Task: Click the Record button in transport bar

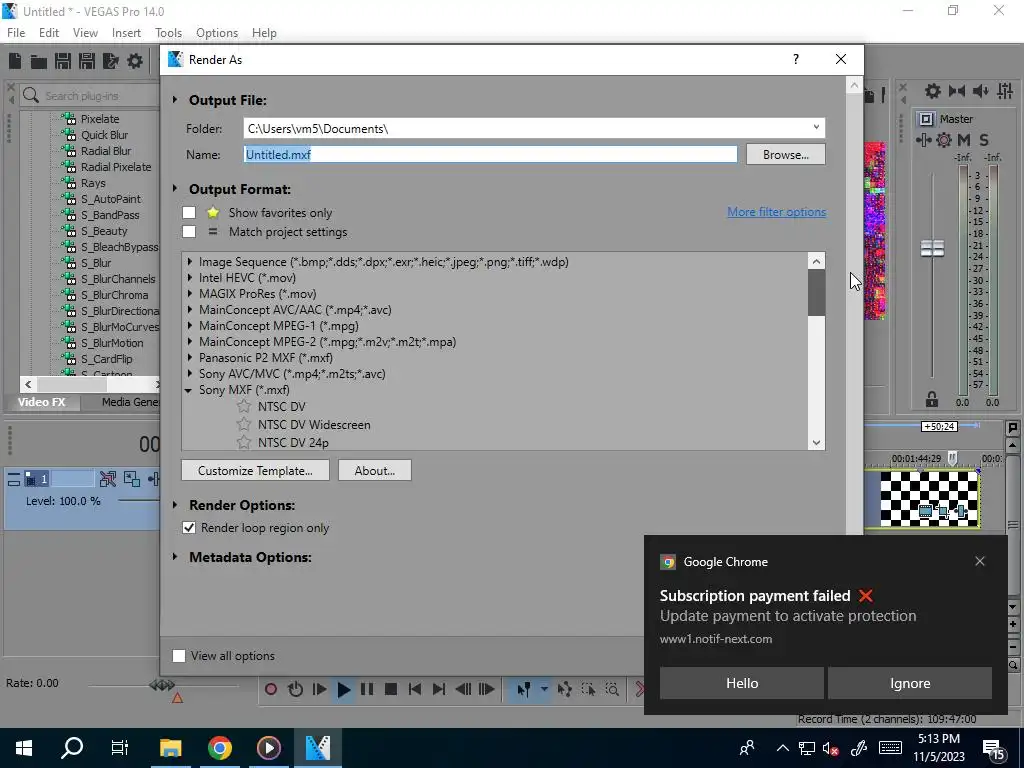Action: tap(270, 689)
